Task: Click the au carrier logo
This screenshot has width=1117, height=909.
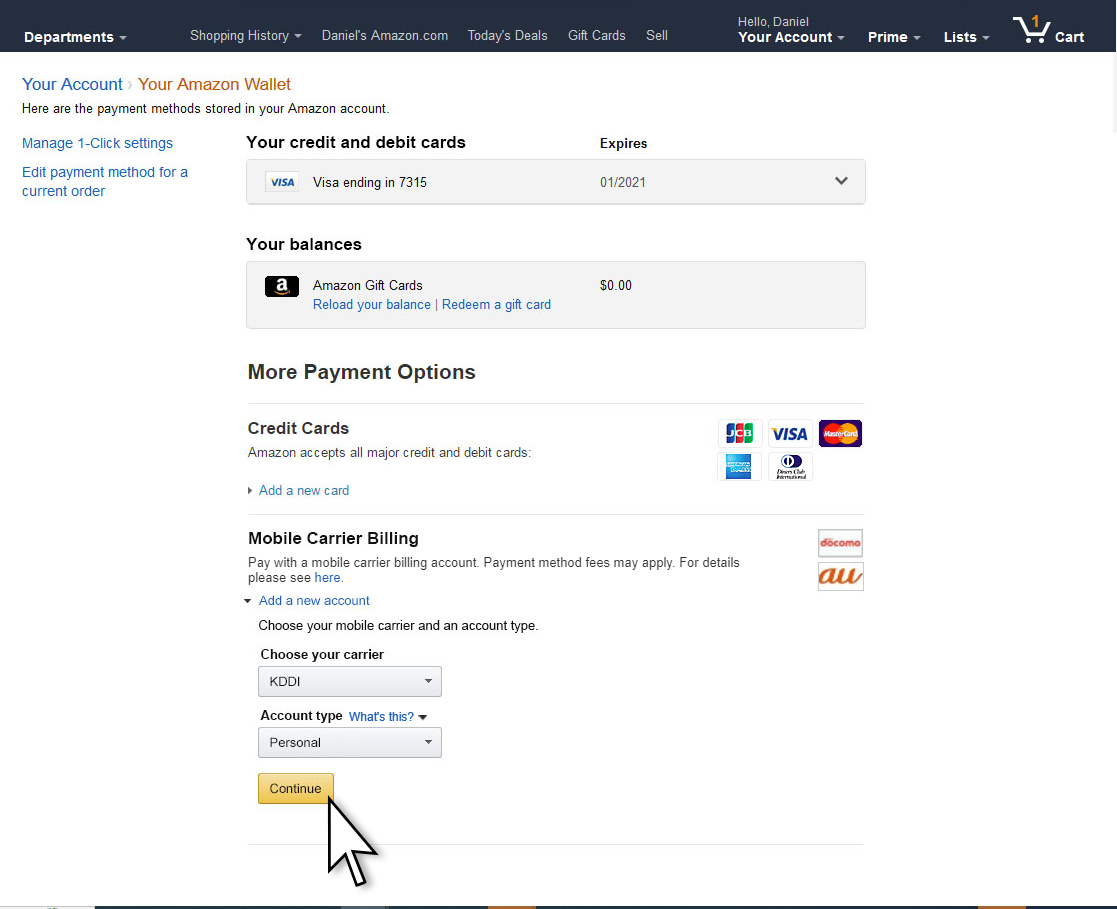Action: click(840, 576)
